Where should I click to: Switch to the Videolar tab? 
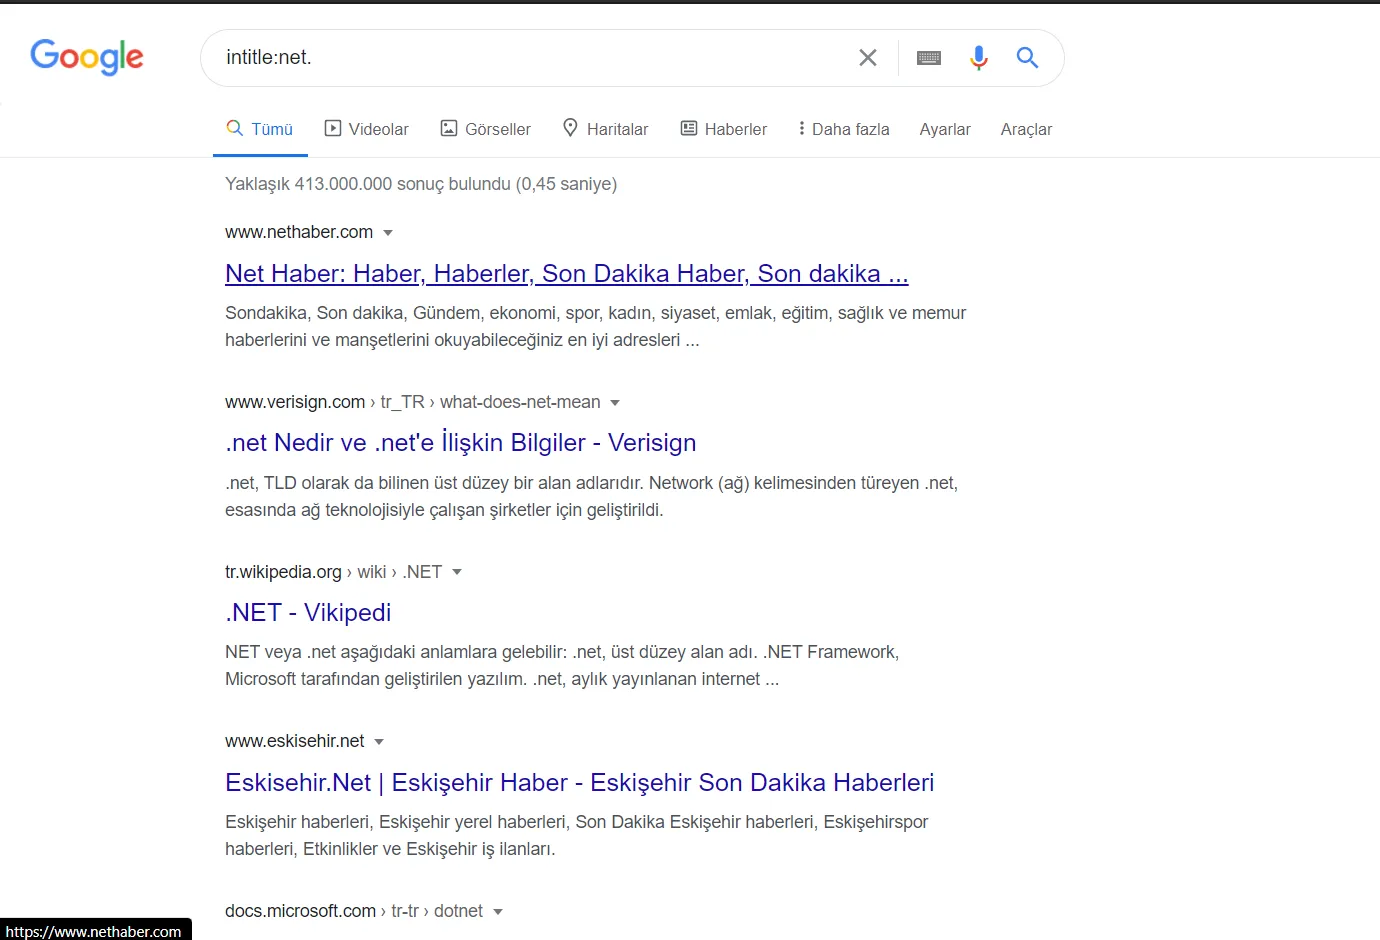367,129
